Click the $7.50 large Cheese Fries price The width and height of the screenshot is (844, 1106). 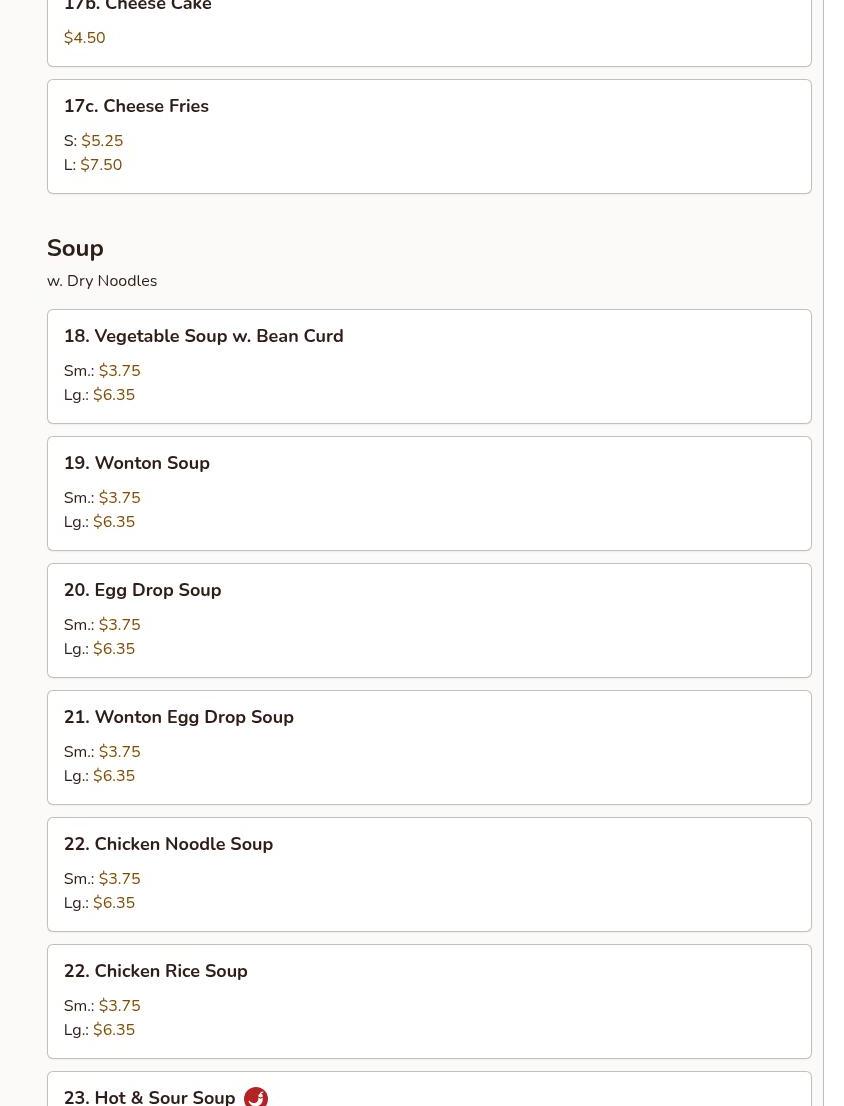(101, 165)
